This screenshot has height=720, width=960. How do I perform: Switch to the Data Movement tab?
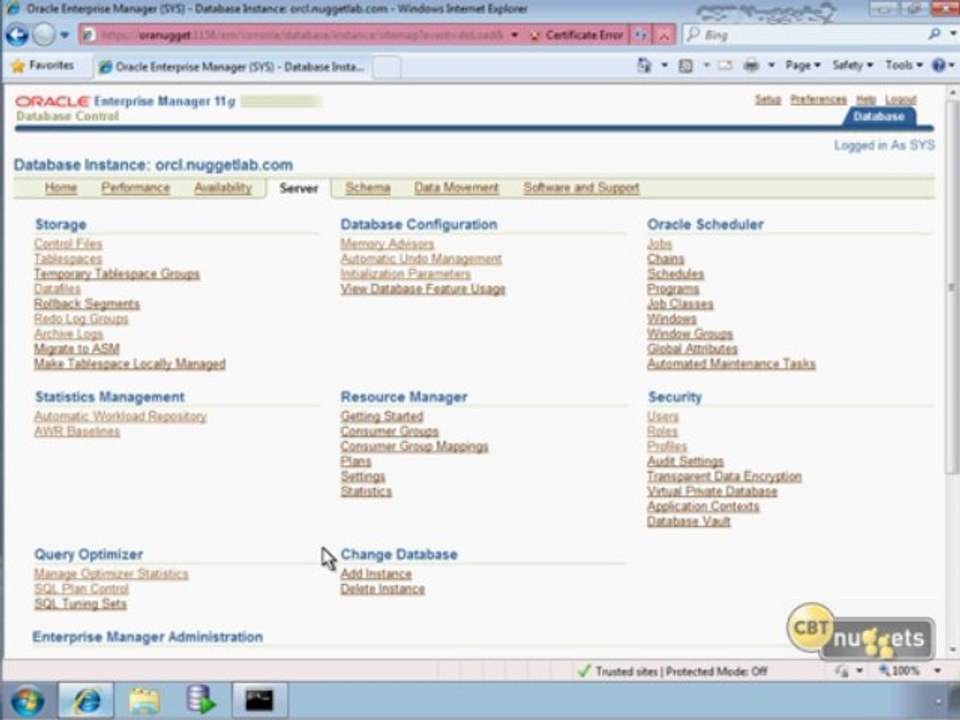456,188
